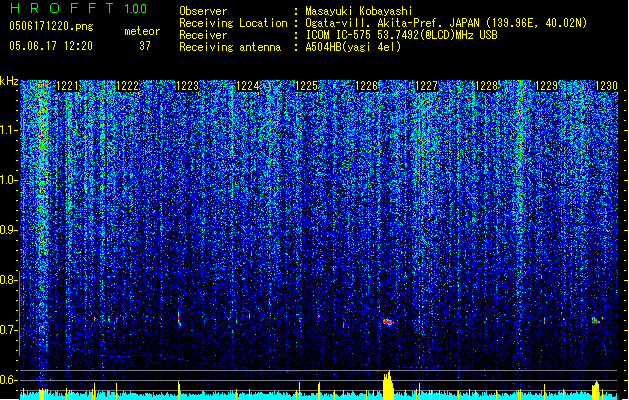
Task: Click the antenna text A504HB(yagi 4el)
Action: click(353, 47)
